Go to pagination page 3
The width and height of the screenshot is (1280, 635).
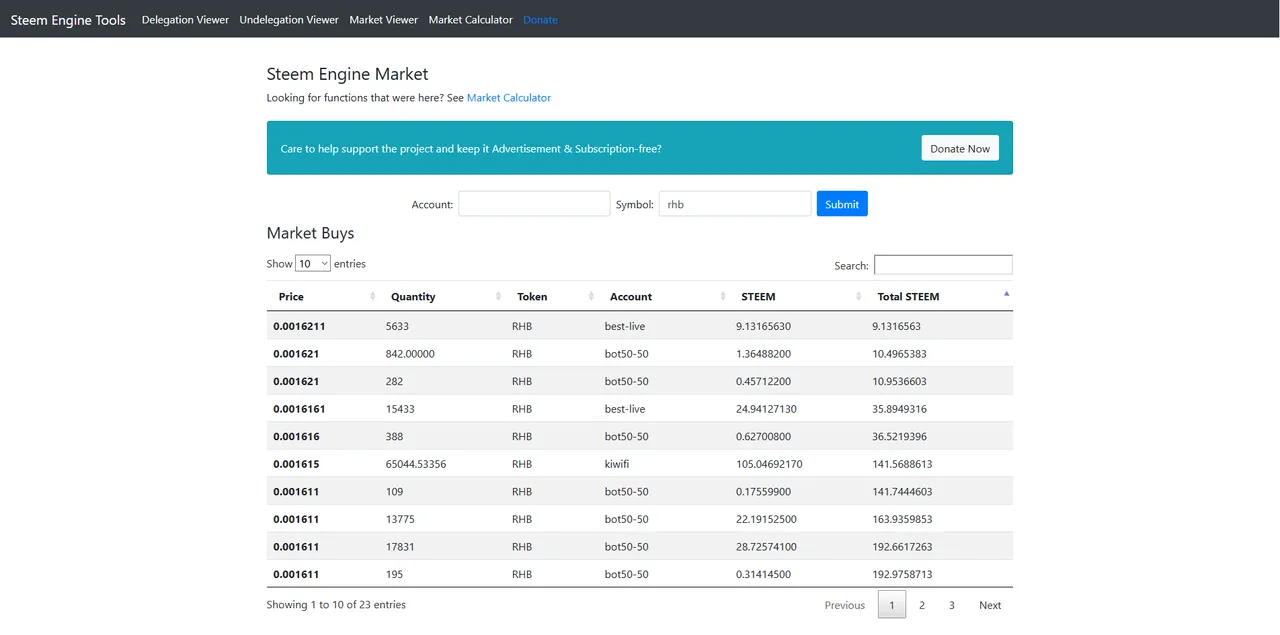pos(952,605)
